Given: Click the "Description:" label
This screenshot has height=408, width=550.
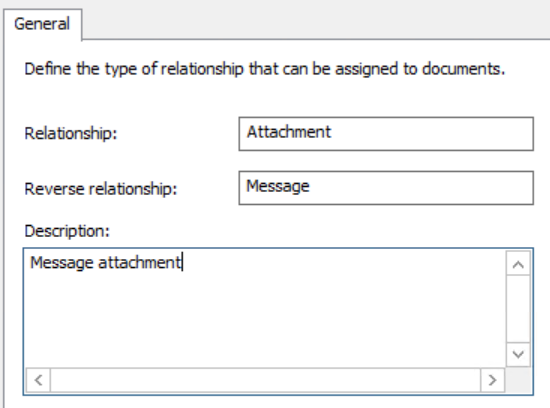Looking at the screenshot, I should pos(67,231).
